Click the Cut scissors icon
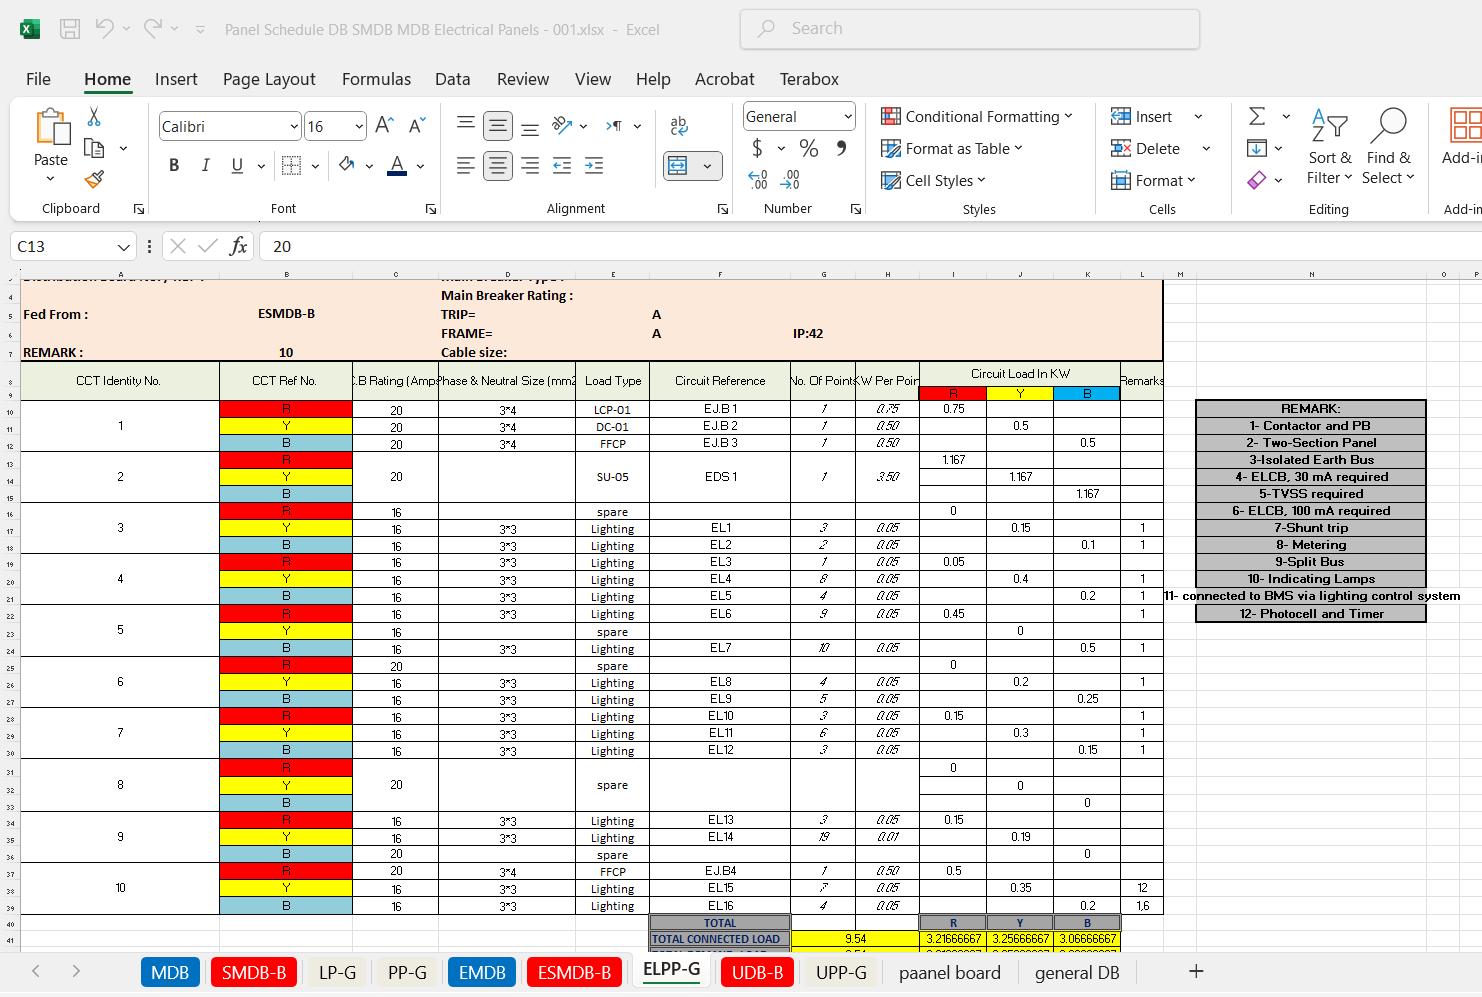Screen dimensions: 1482x997 tap(94, 117)
